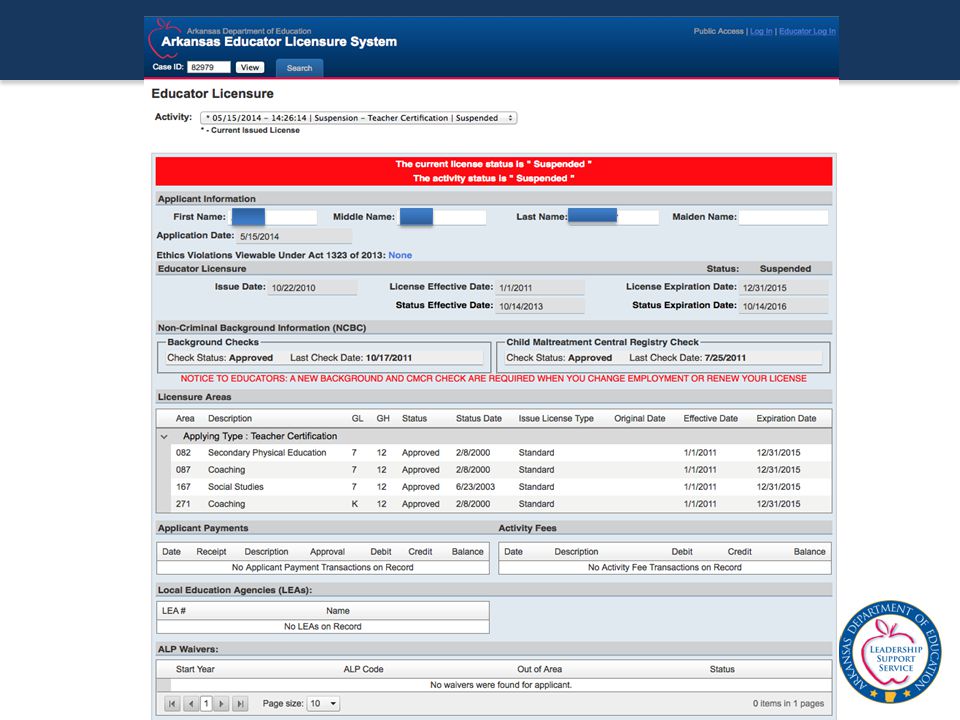Screen dimensions: 960x720
Task: Click the ALP Code column header
Action: (x=363, y=669)
